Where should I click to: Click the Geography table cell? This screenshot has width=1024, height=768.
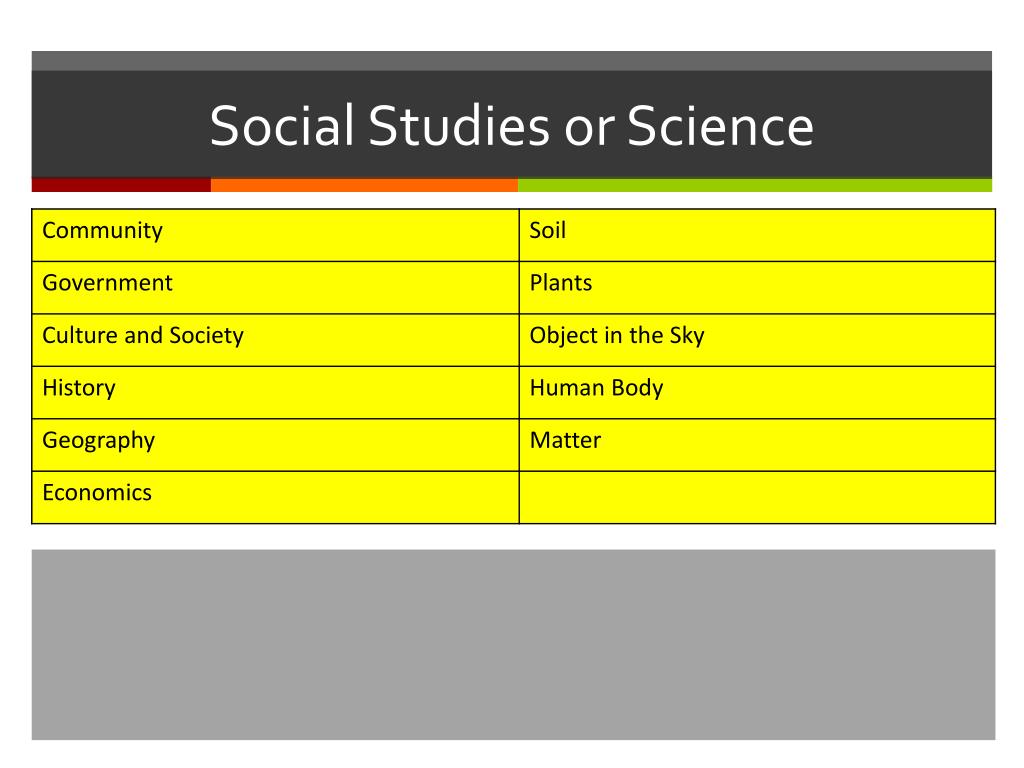click(x=276, y=445)
